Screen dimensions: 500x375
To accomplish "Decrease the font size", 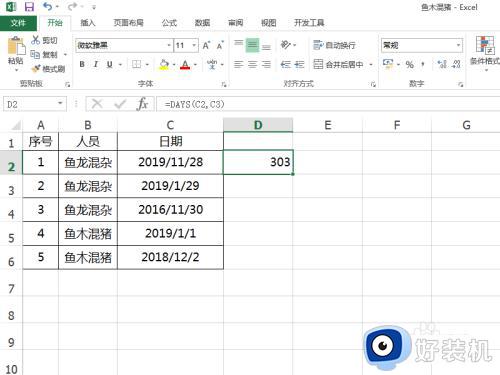I will 220,45.
